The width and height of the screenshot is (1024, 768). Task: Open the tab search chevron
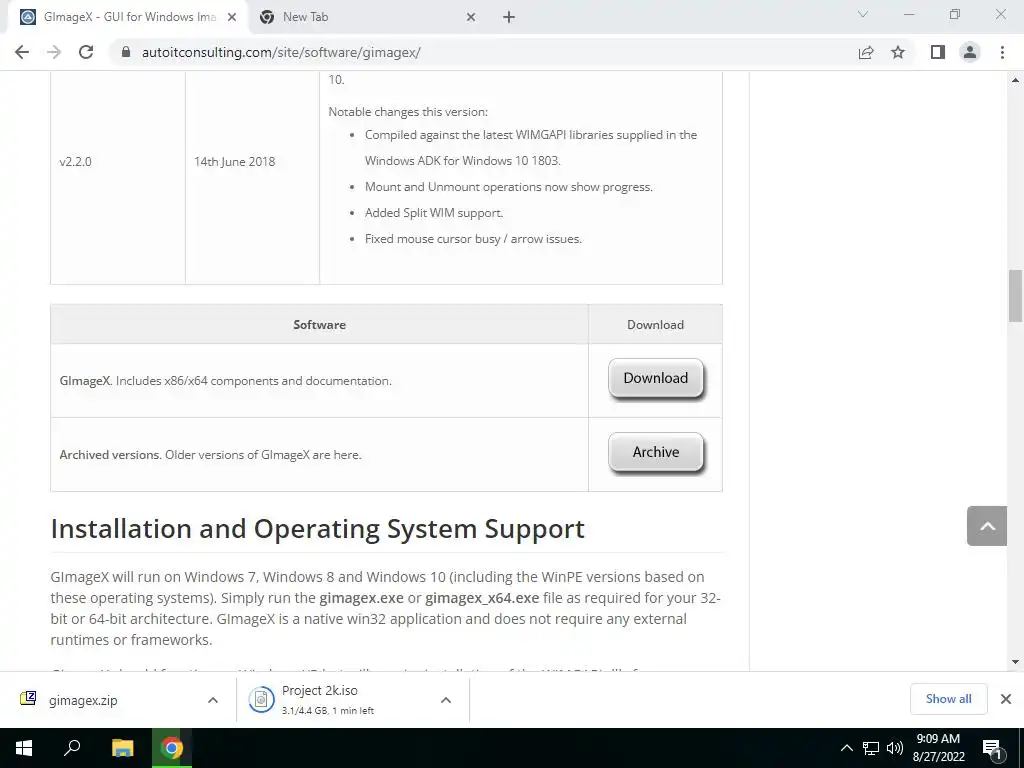863,14
